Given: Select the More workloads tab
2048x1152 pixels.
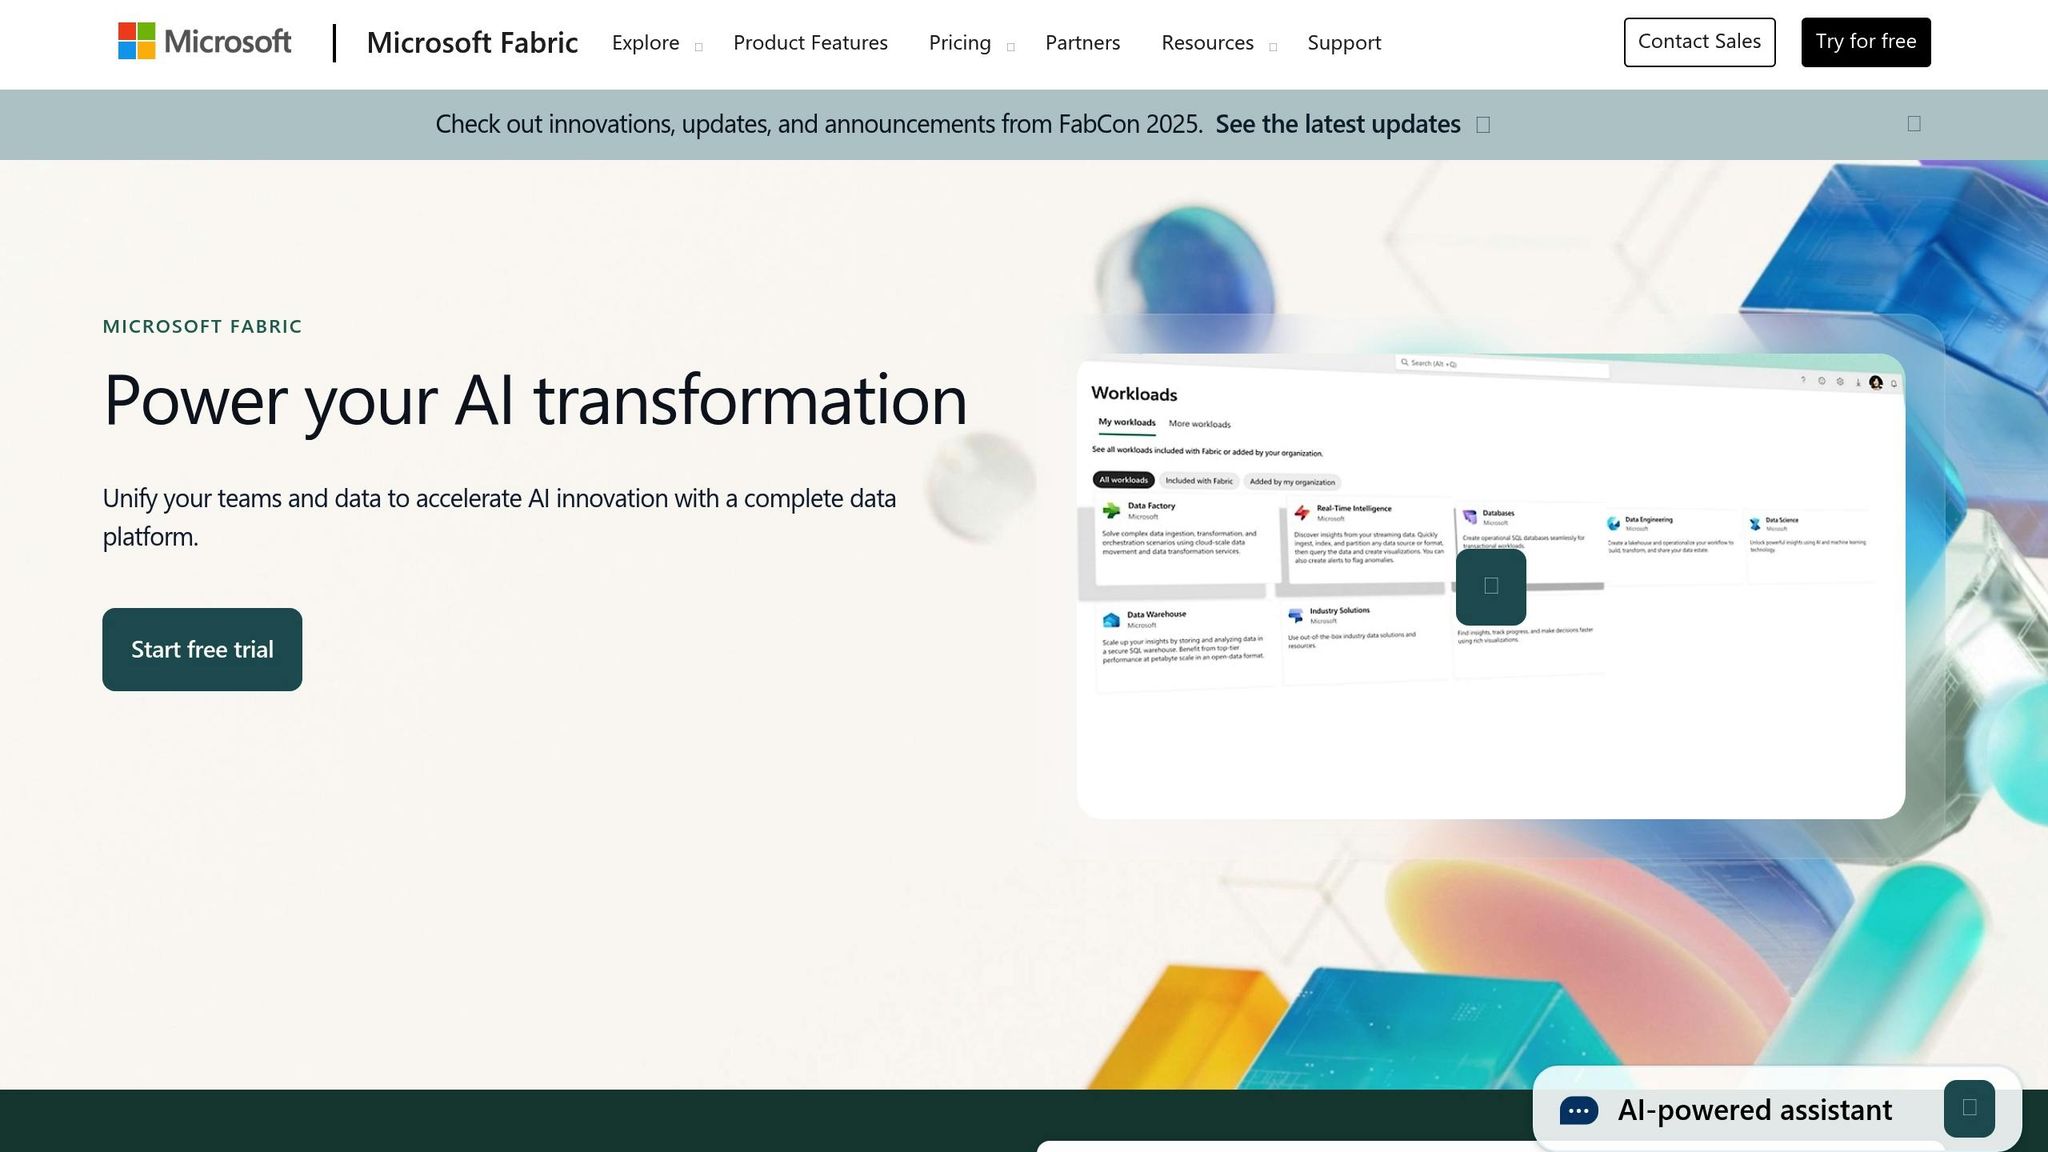Looking at the screenshot, I should (1199, 424).
